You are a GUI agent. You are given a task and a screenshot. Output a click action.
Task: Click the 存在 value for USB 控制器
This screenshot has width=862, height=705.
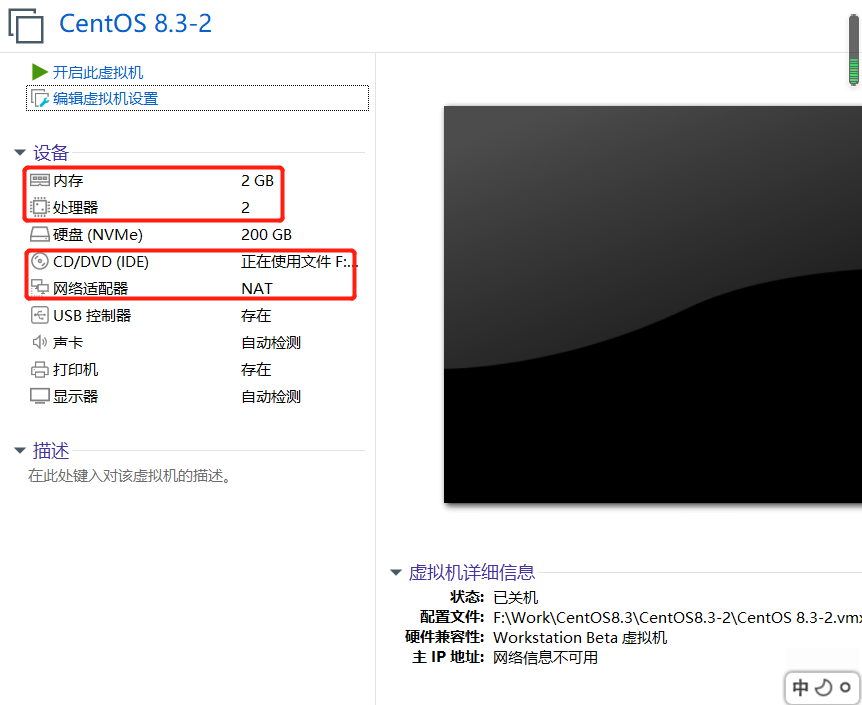pos(256,315)
